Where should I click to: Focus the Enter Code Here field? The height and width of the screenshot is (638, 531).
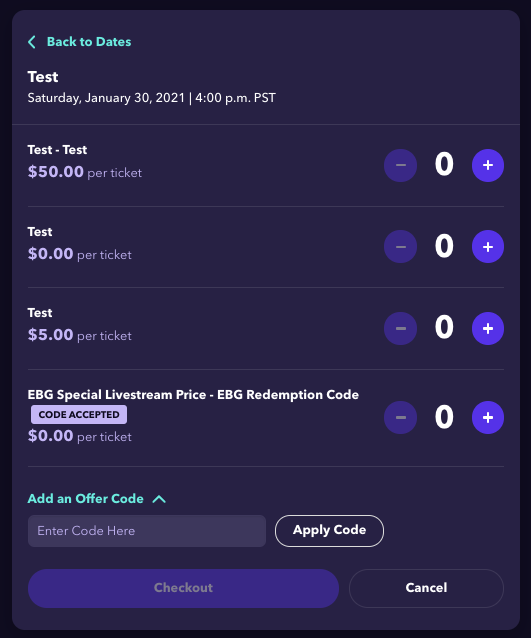pyautogui.click(x=146, y=531)
